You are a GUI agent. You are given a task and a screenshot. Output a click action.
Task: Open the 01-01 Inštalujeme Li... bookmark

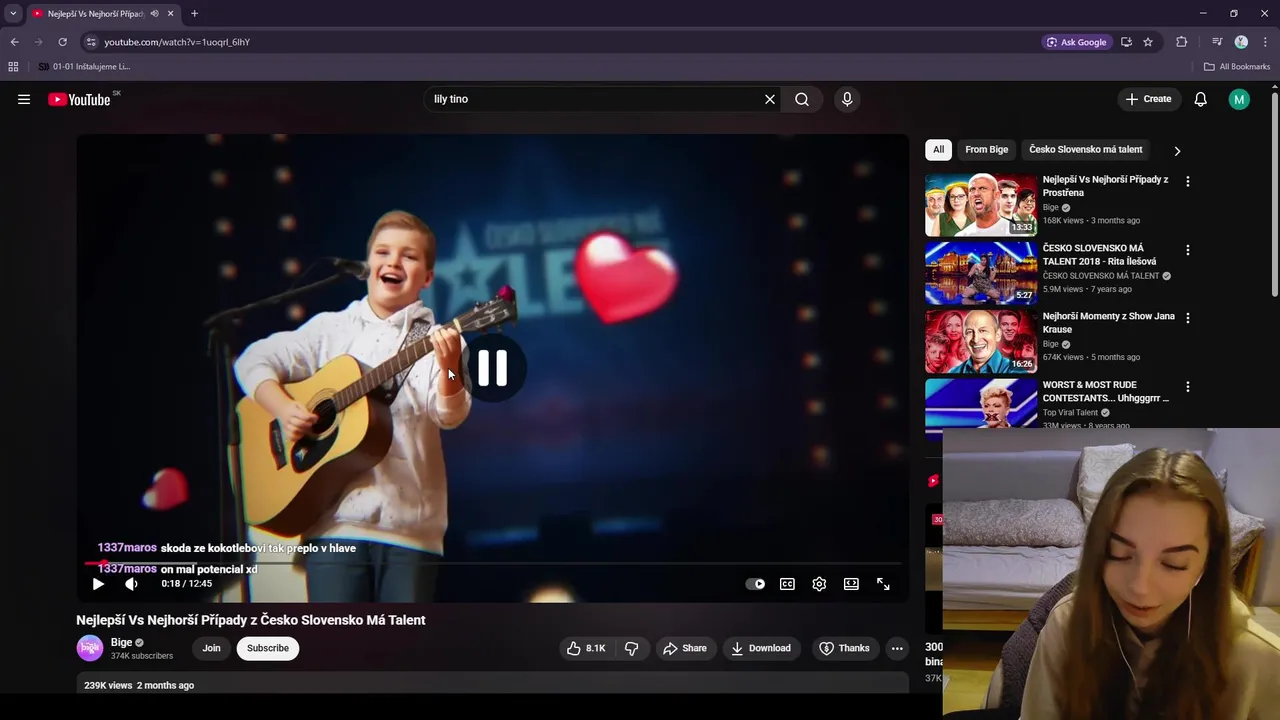pyautogui.click(x=84, y=67)
